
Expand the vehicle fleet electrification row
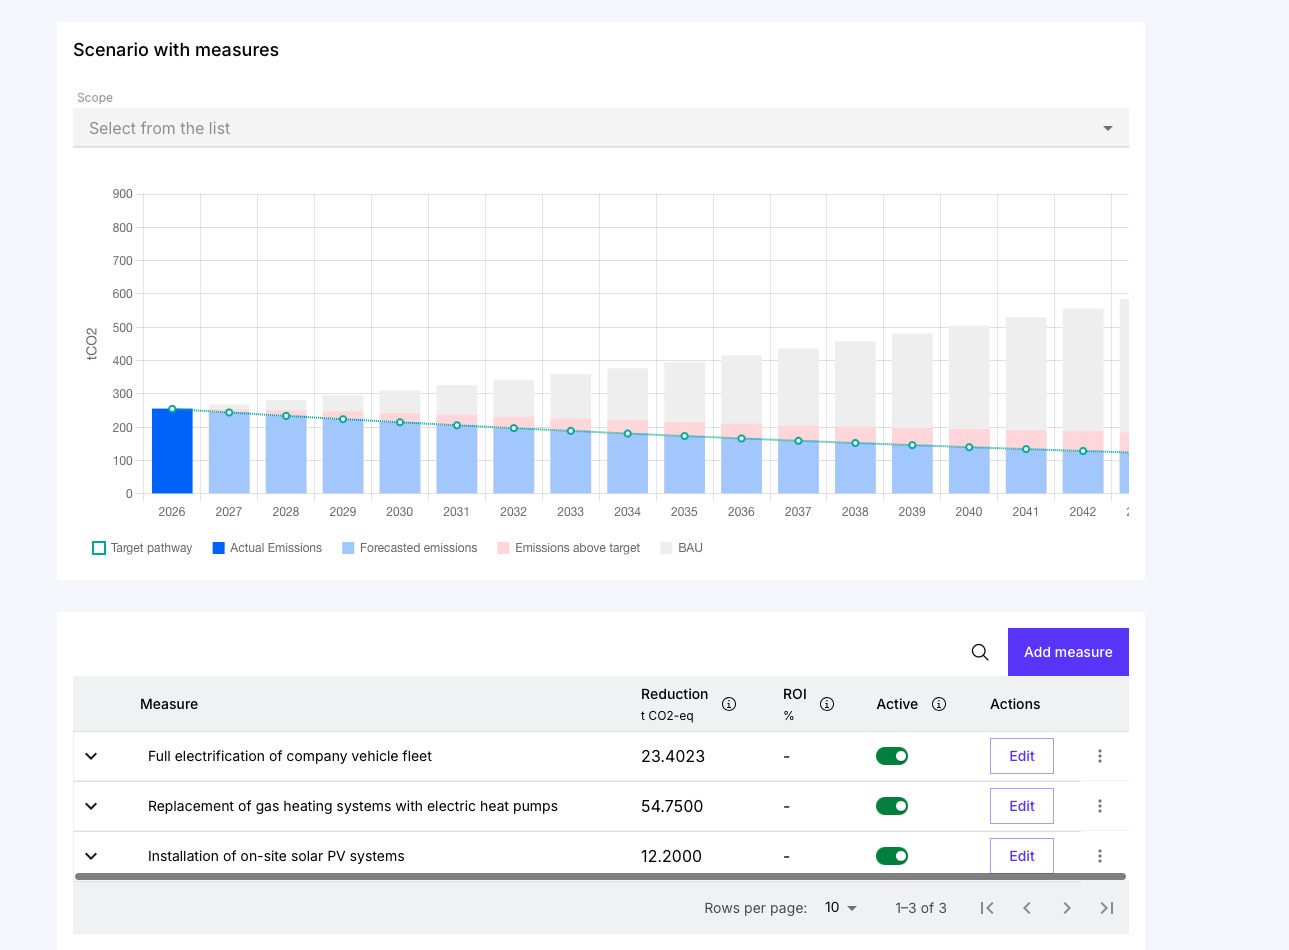(x=91, y=756)
